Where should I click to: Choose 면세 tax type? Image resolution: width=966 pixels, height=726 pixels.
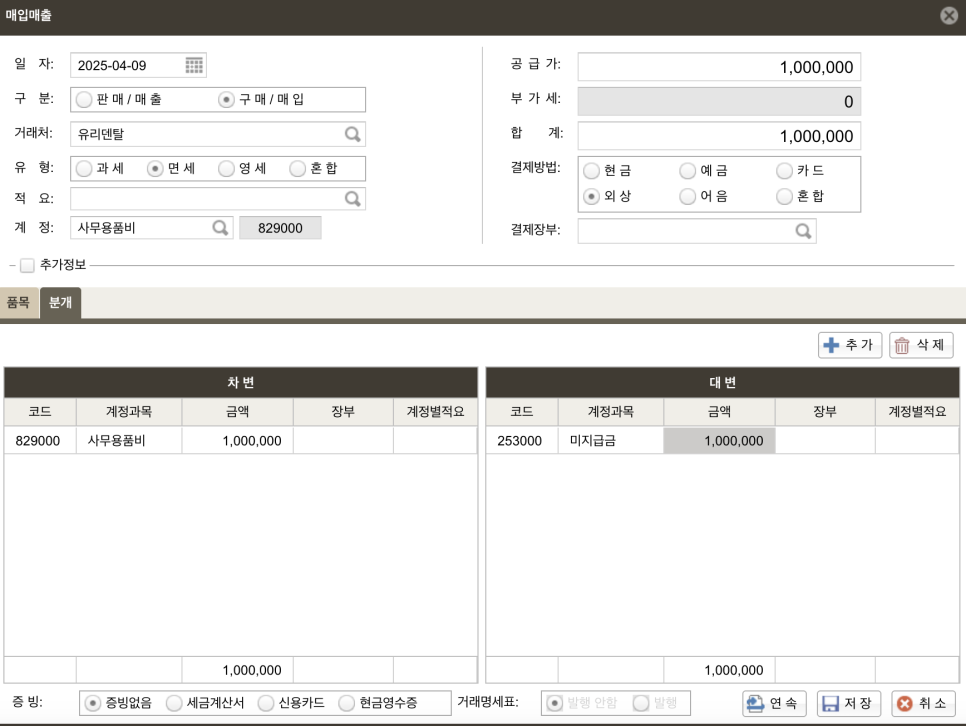click(x=155, y=168)
